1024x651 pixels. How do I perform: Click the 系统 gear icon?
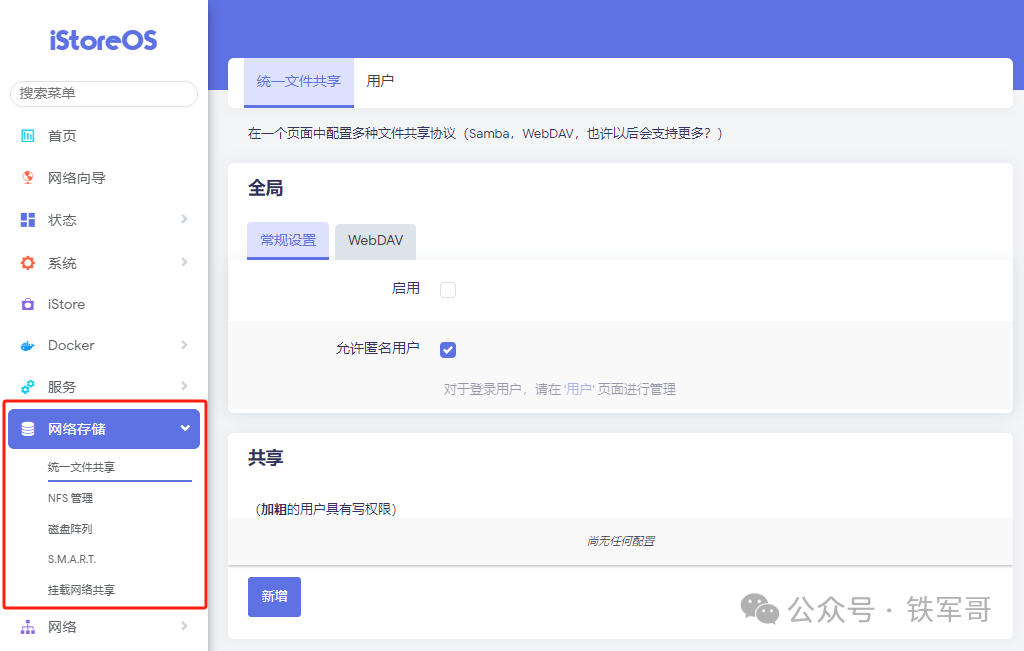pos(27,262)
